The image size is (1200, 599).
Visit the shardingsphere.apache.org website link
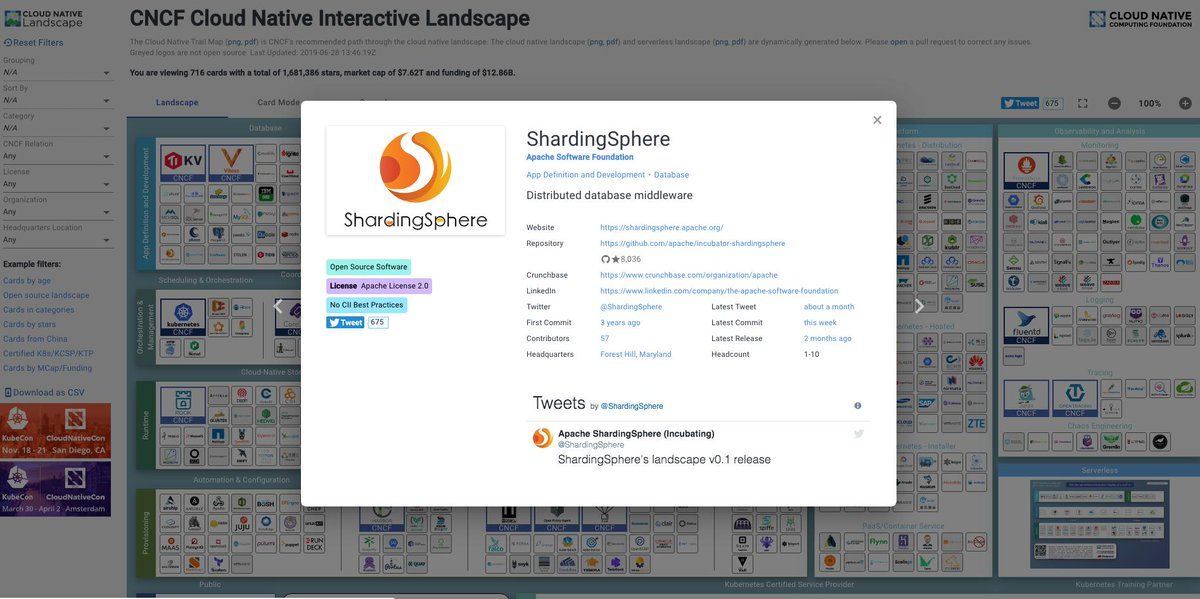pos(662,228)
